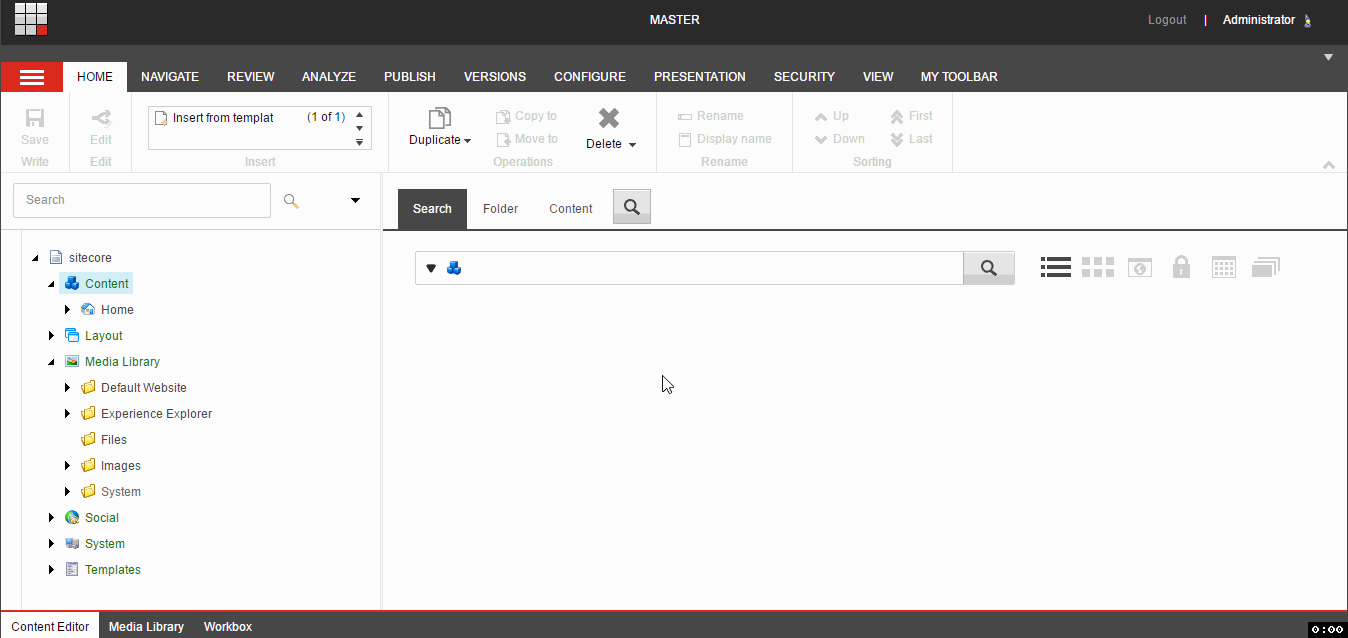Click the magnifier tab beside Content

(632, 207)
